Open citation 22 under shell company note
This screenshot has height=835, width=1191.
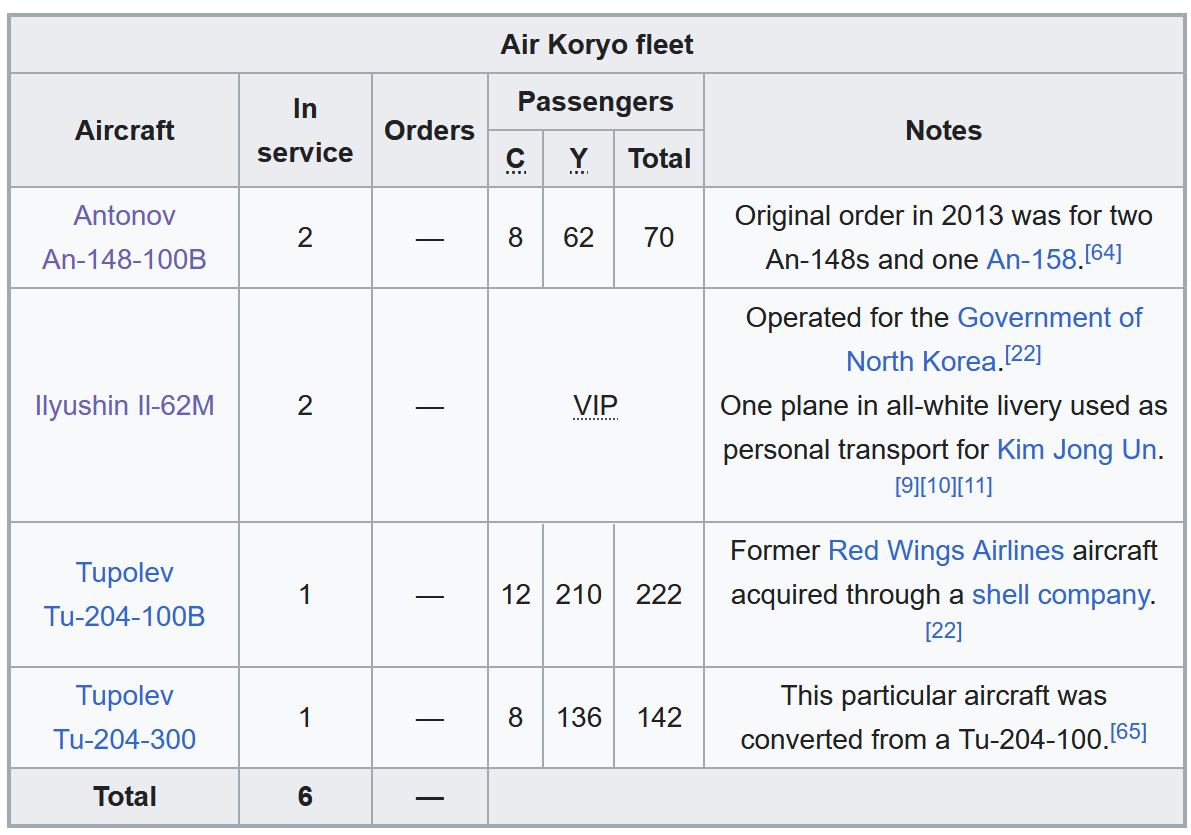943,631
